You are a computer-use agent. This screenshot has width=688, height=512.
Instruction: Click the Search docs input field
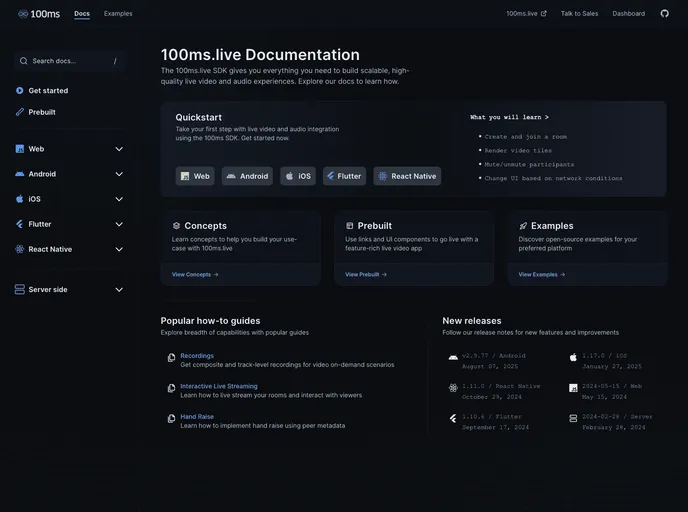(70, 61)
